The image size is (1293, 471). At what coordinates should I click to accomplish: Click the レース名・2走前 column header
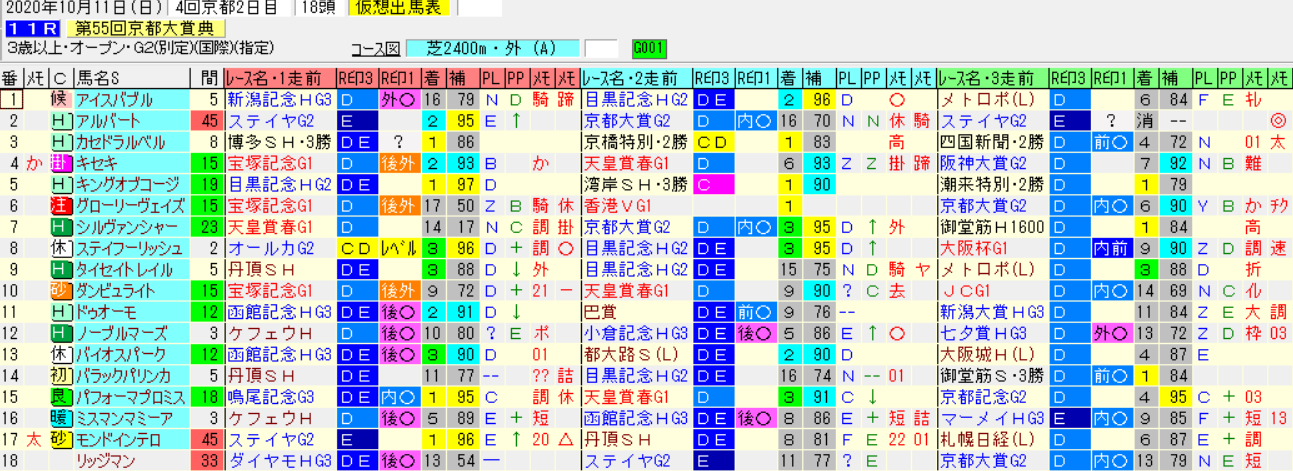(635, 78)
